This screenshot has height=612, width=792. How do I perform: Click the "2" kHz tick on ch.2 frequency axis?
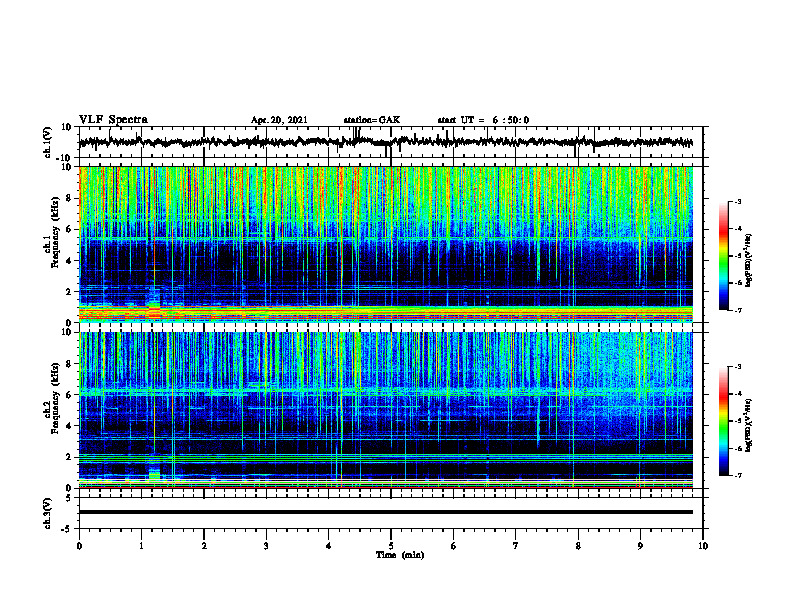click(70, 457)
